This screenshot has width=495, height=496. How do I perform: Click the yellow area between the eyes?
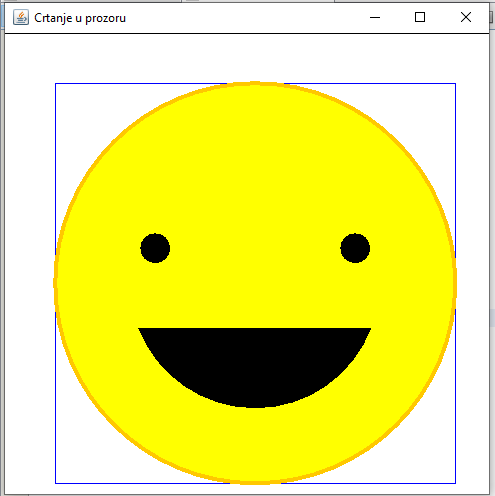coord(255,248)
